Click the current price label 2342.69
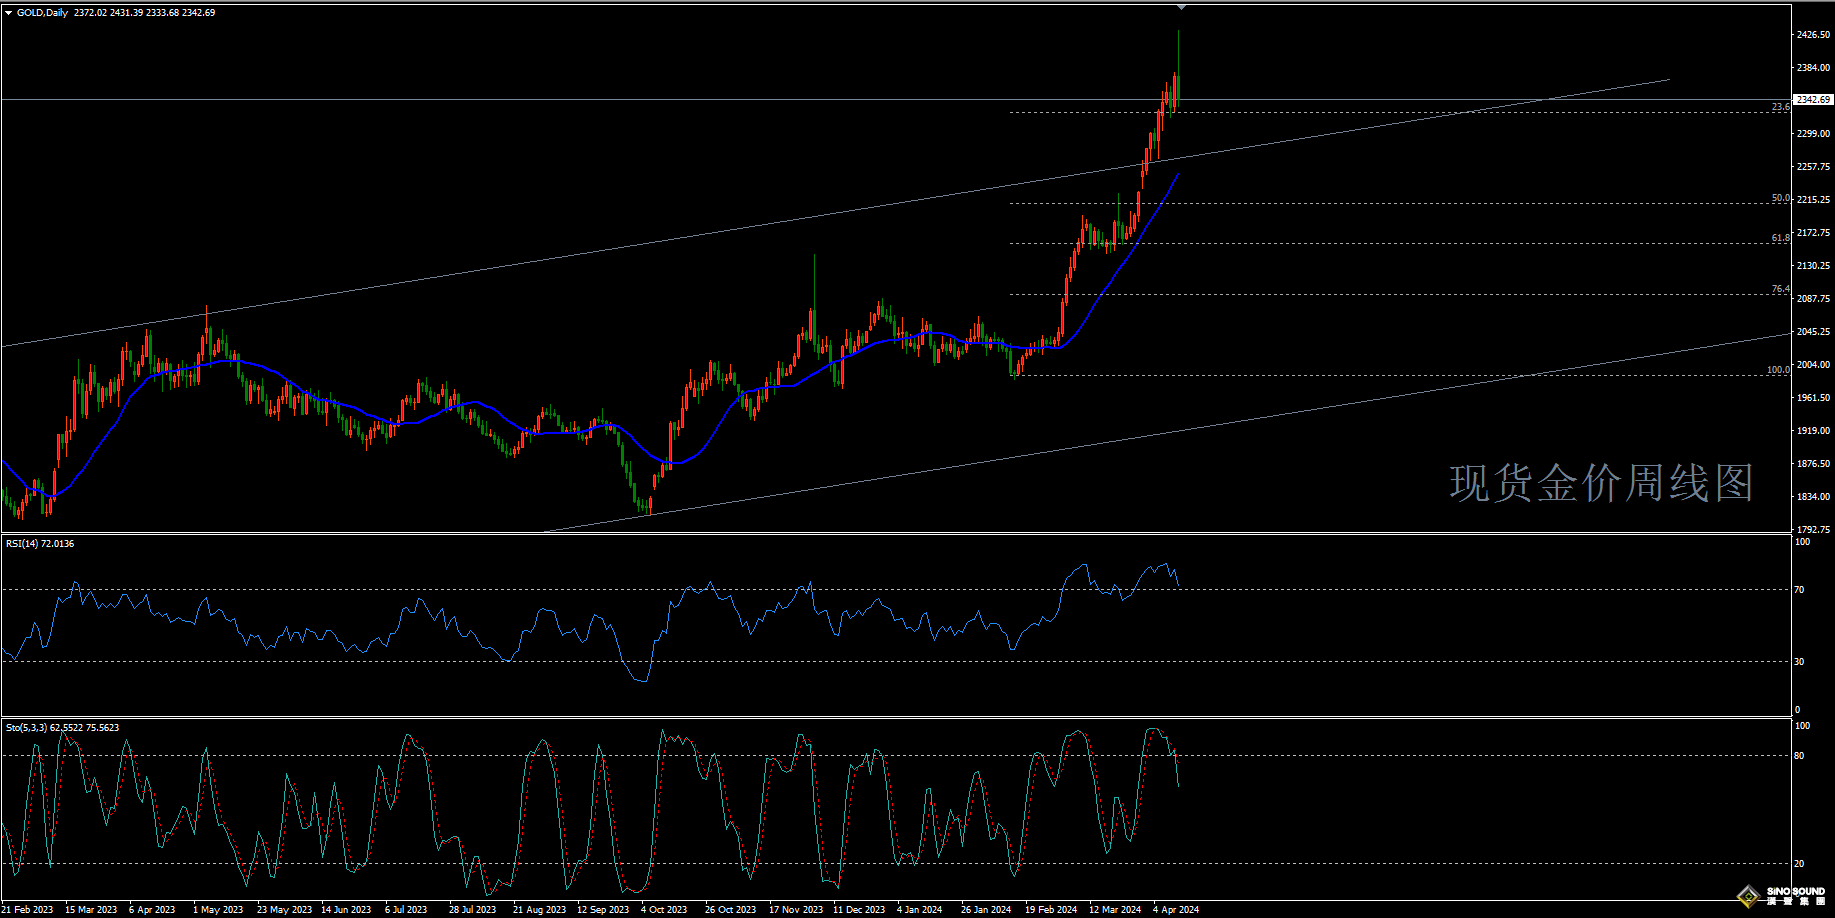This screenshot has height=918, width=1835. point(1813,100)
